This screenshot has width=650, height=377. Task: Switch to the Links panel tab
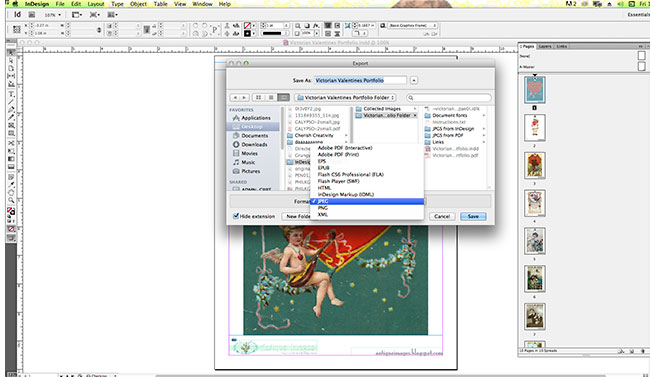(x=561, y=46)
